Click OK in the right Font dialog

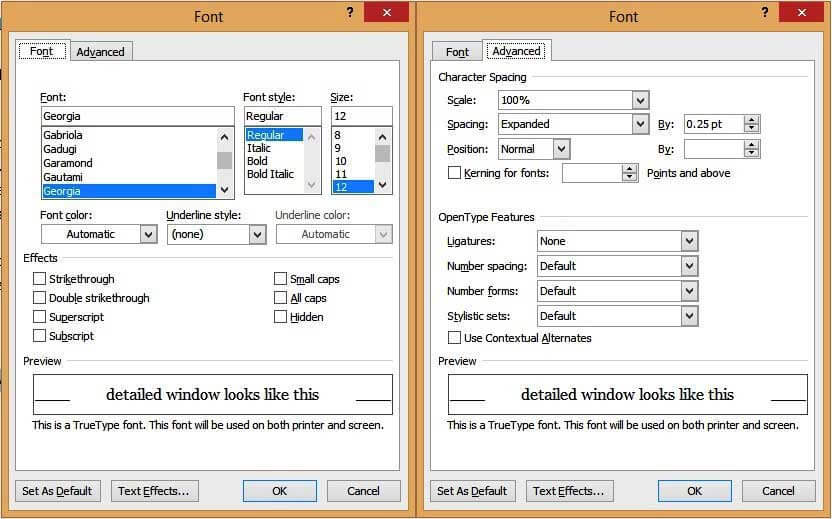point(695,491)
